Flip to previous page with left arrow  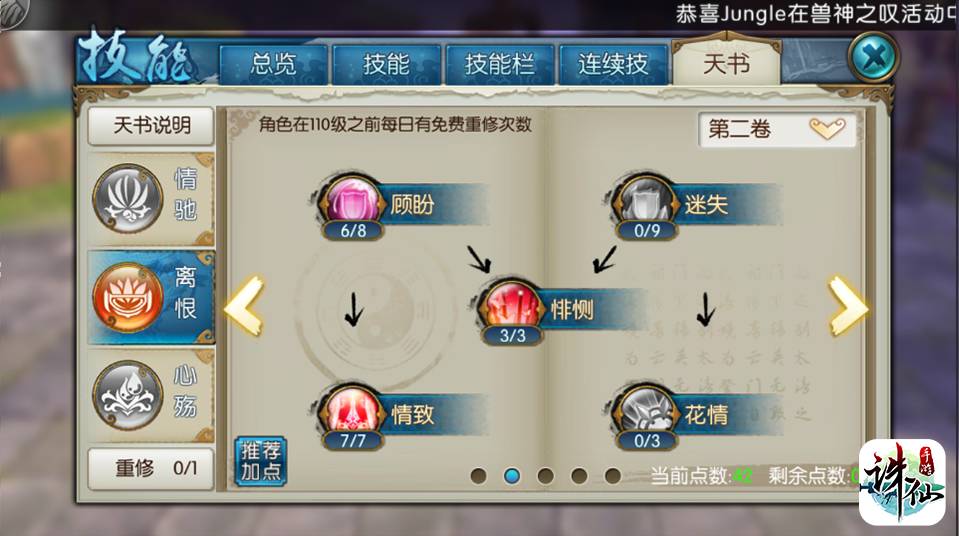tap(244, 305)
